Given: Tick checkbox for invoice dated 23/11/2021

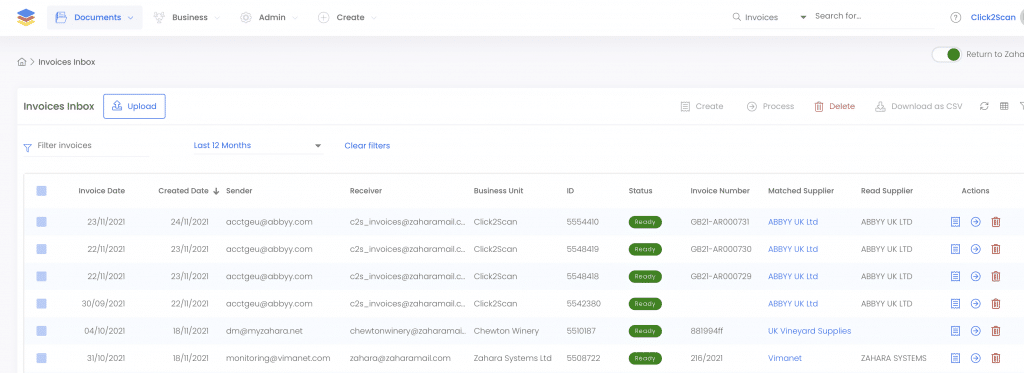Looking at the screenshot, I should pos(41,222).
